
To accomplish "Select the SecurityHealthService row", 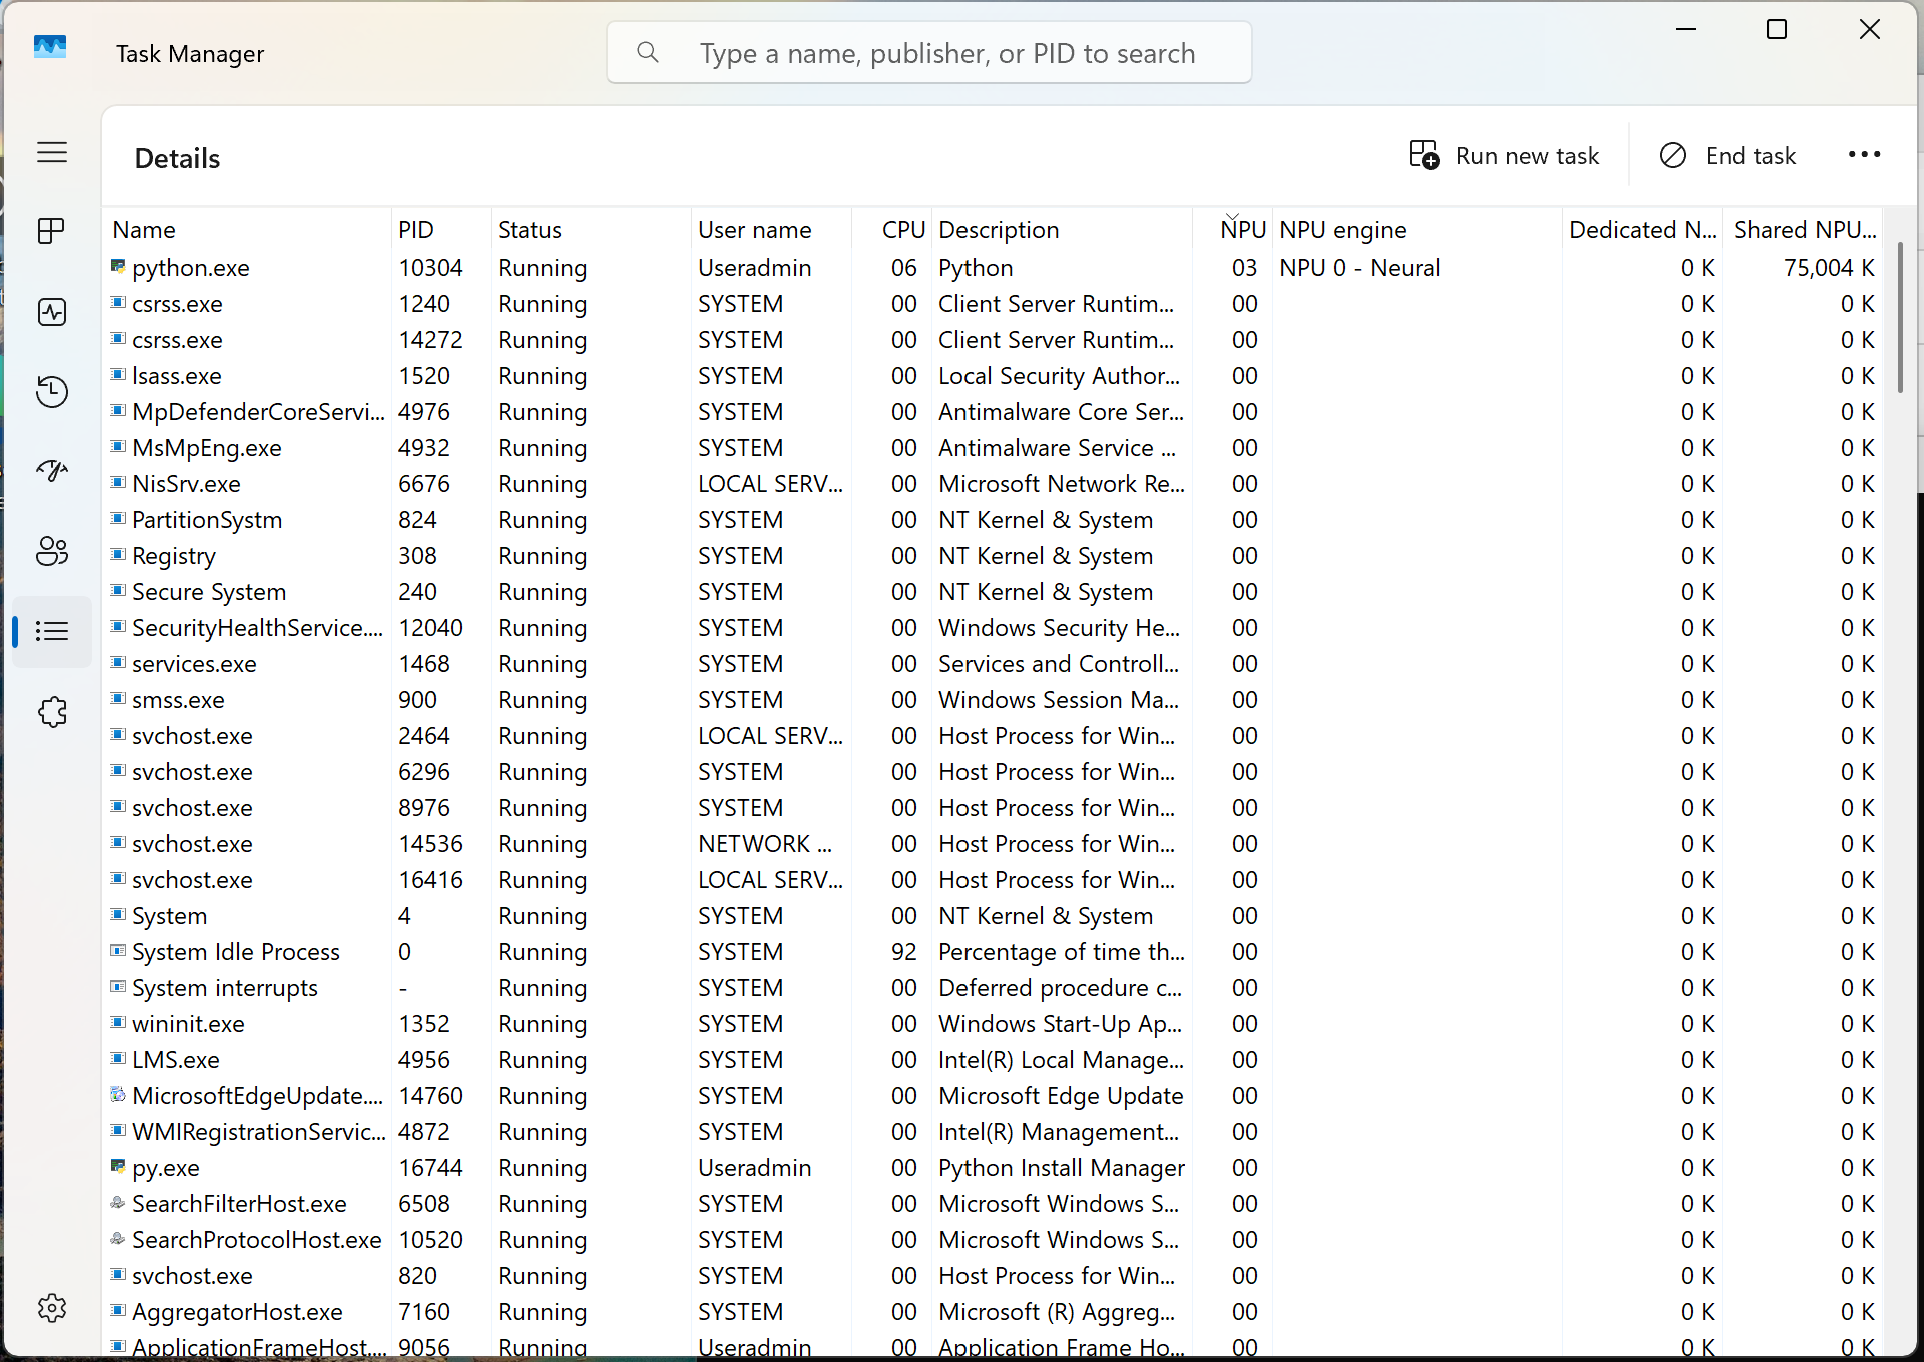I will click(993, 628).
